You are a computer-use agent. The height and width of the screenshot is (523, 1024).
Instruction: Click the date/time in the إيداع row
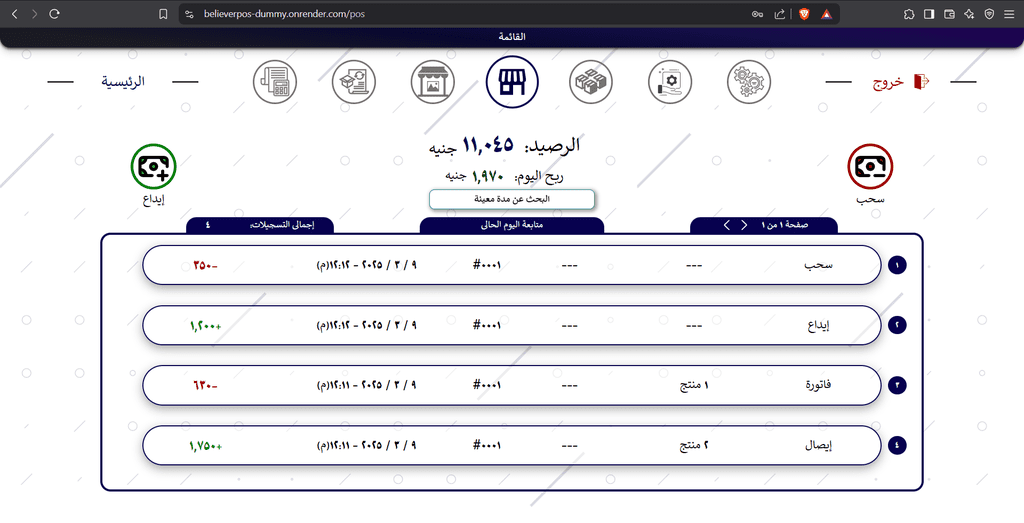pos(366,325)
